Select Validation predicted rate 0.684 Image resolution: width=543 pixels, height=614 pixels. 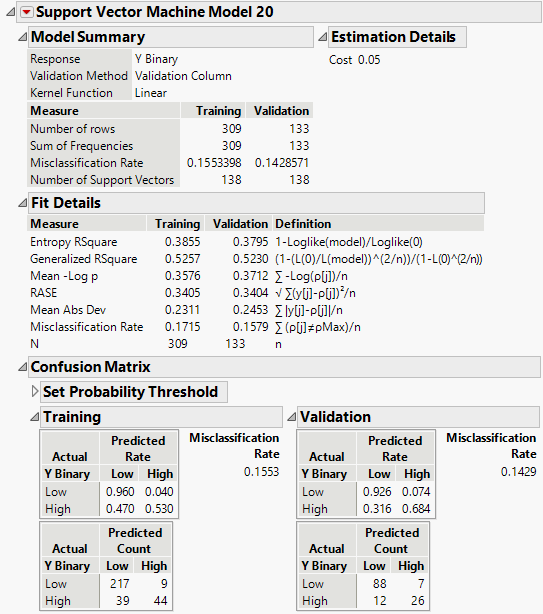[416, 509]
